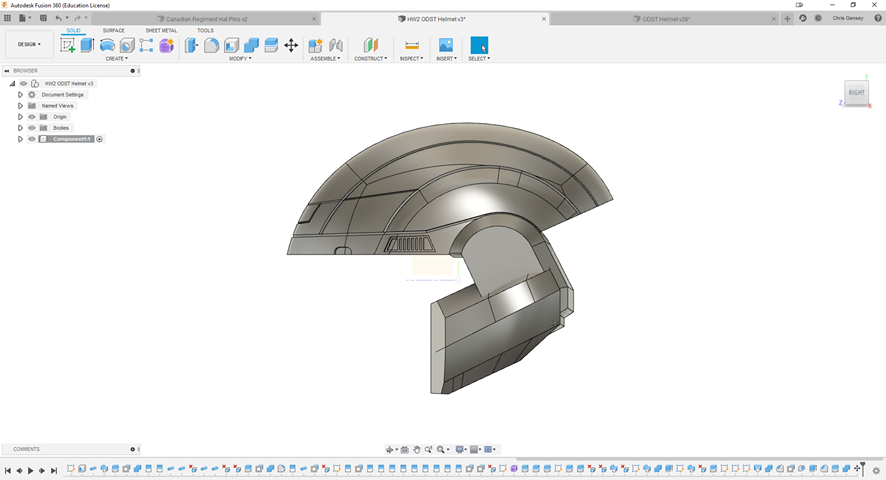This screenshot has height=480, width=886.
Task: Open the INSPECT dropdown menu
Action: (x=411, y=59)
